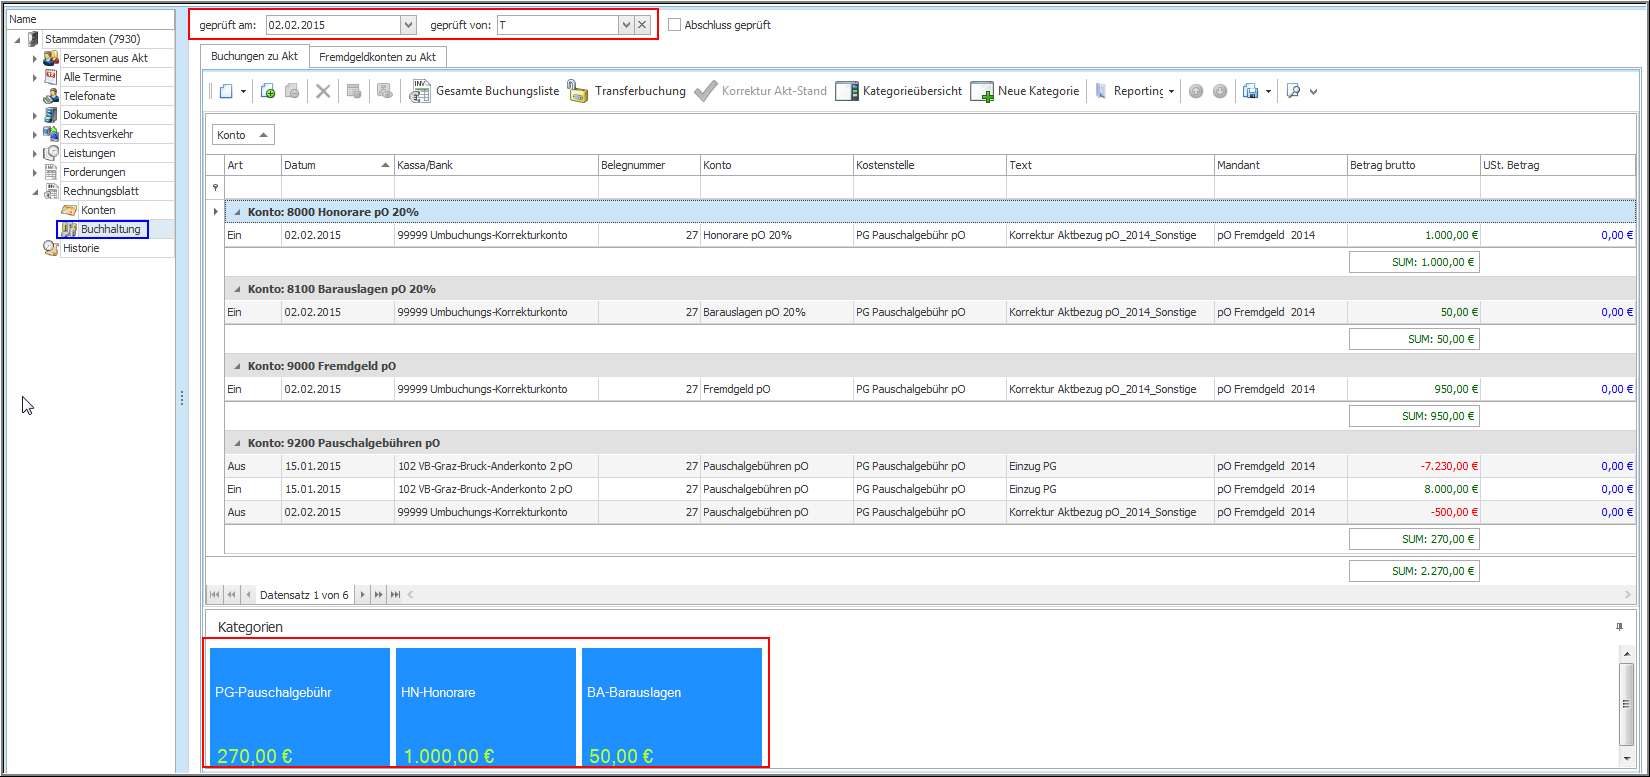1650x777 pixels.
Task: Sort by the Datum column header
Action: (337, 165)
